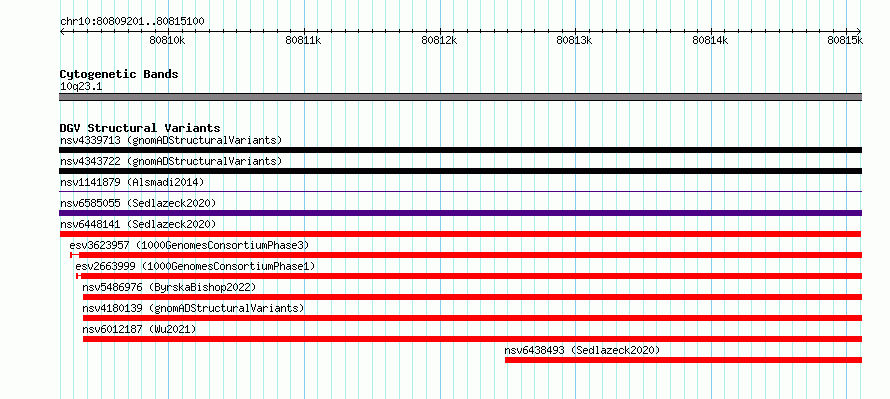Select the nsv6448141 Sedlazeck2020 label
Image resolution: width=890 pixels, height=399 pixels.
[x=138, y=224]
